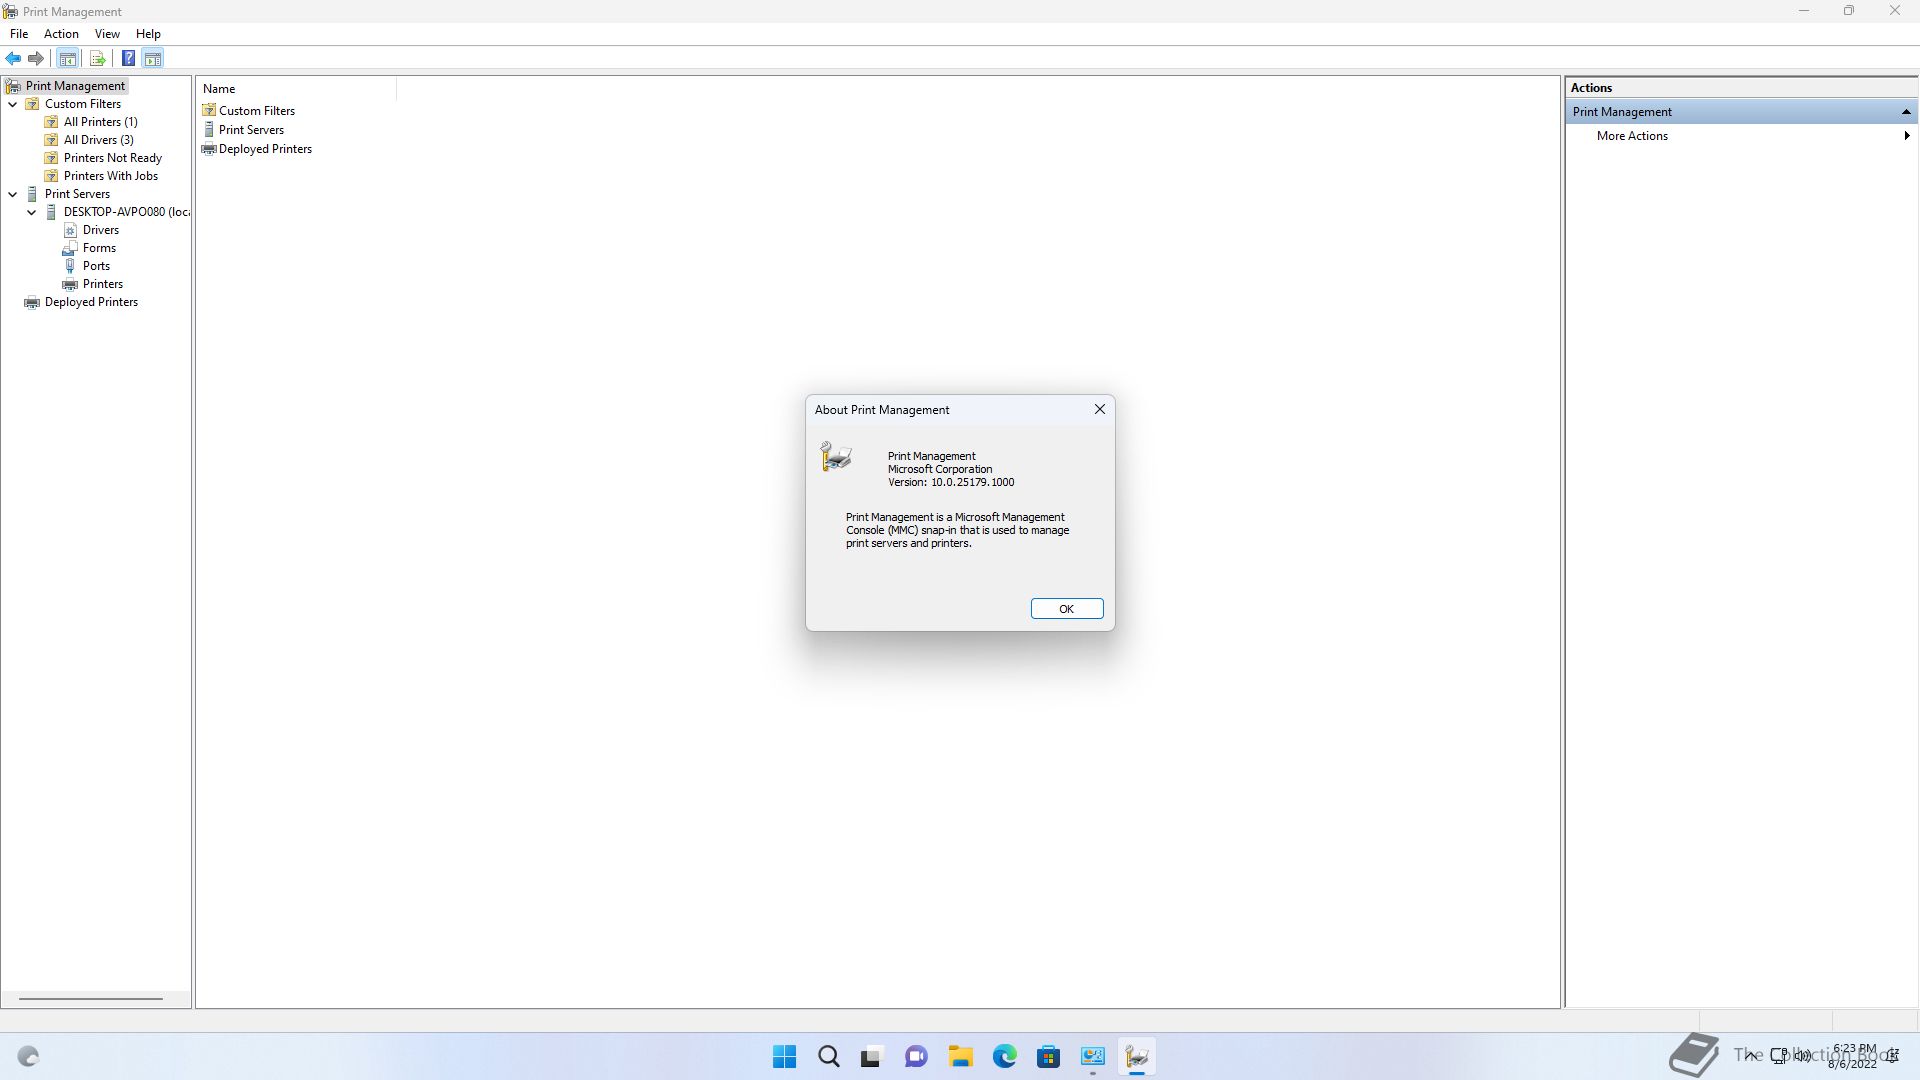
Task: Select Printers under the local server
Action: point(102,284)
